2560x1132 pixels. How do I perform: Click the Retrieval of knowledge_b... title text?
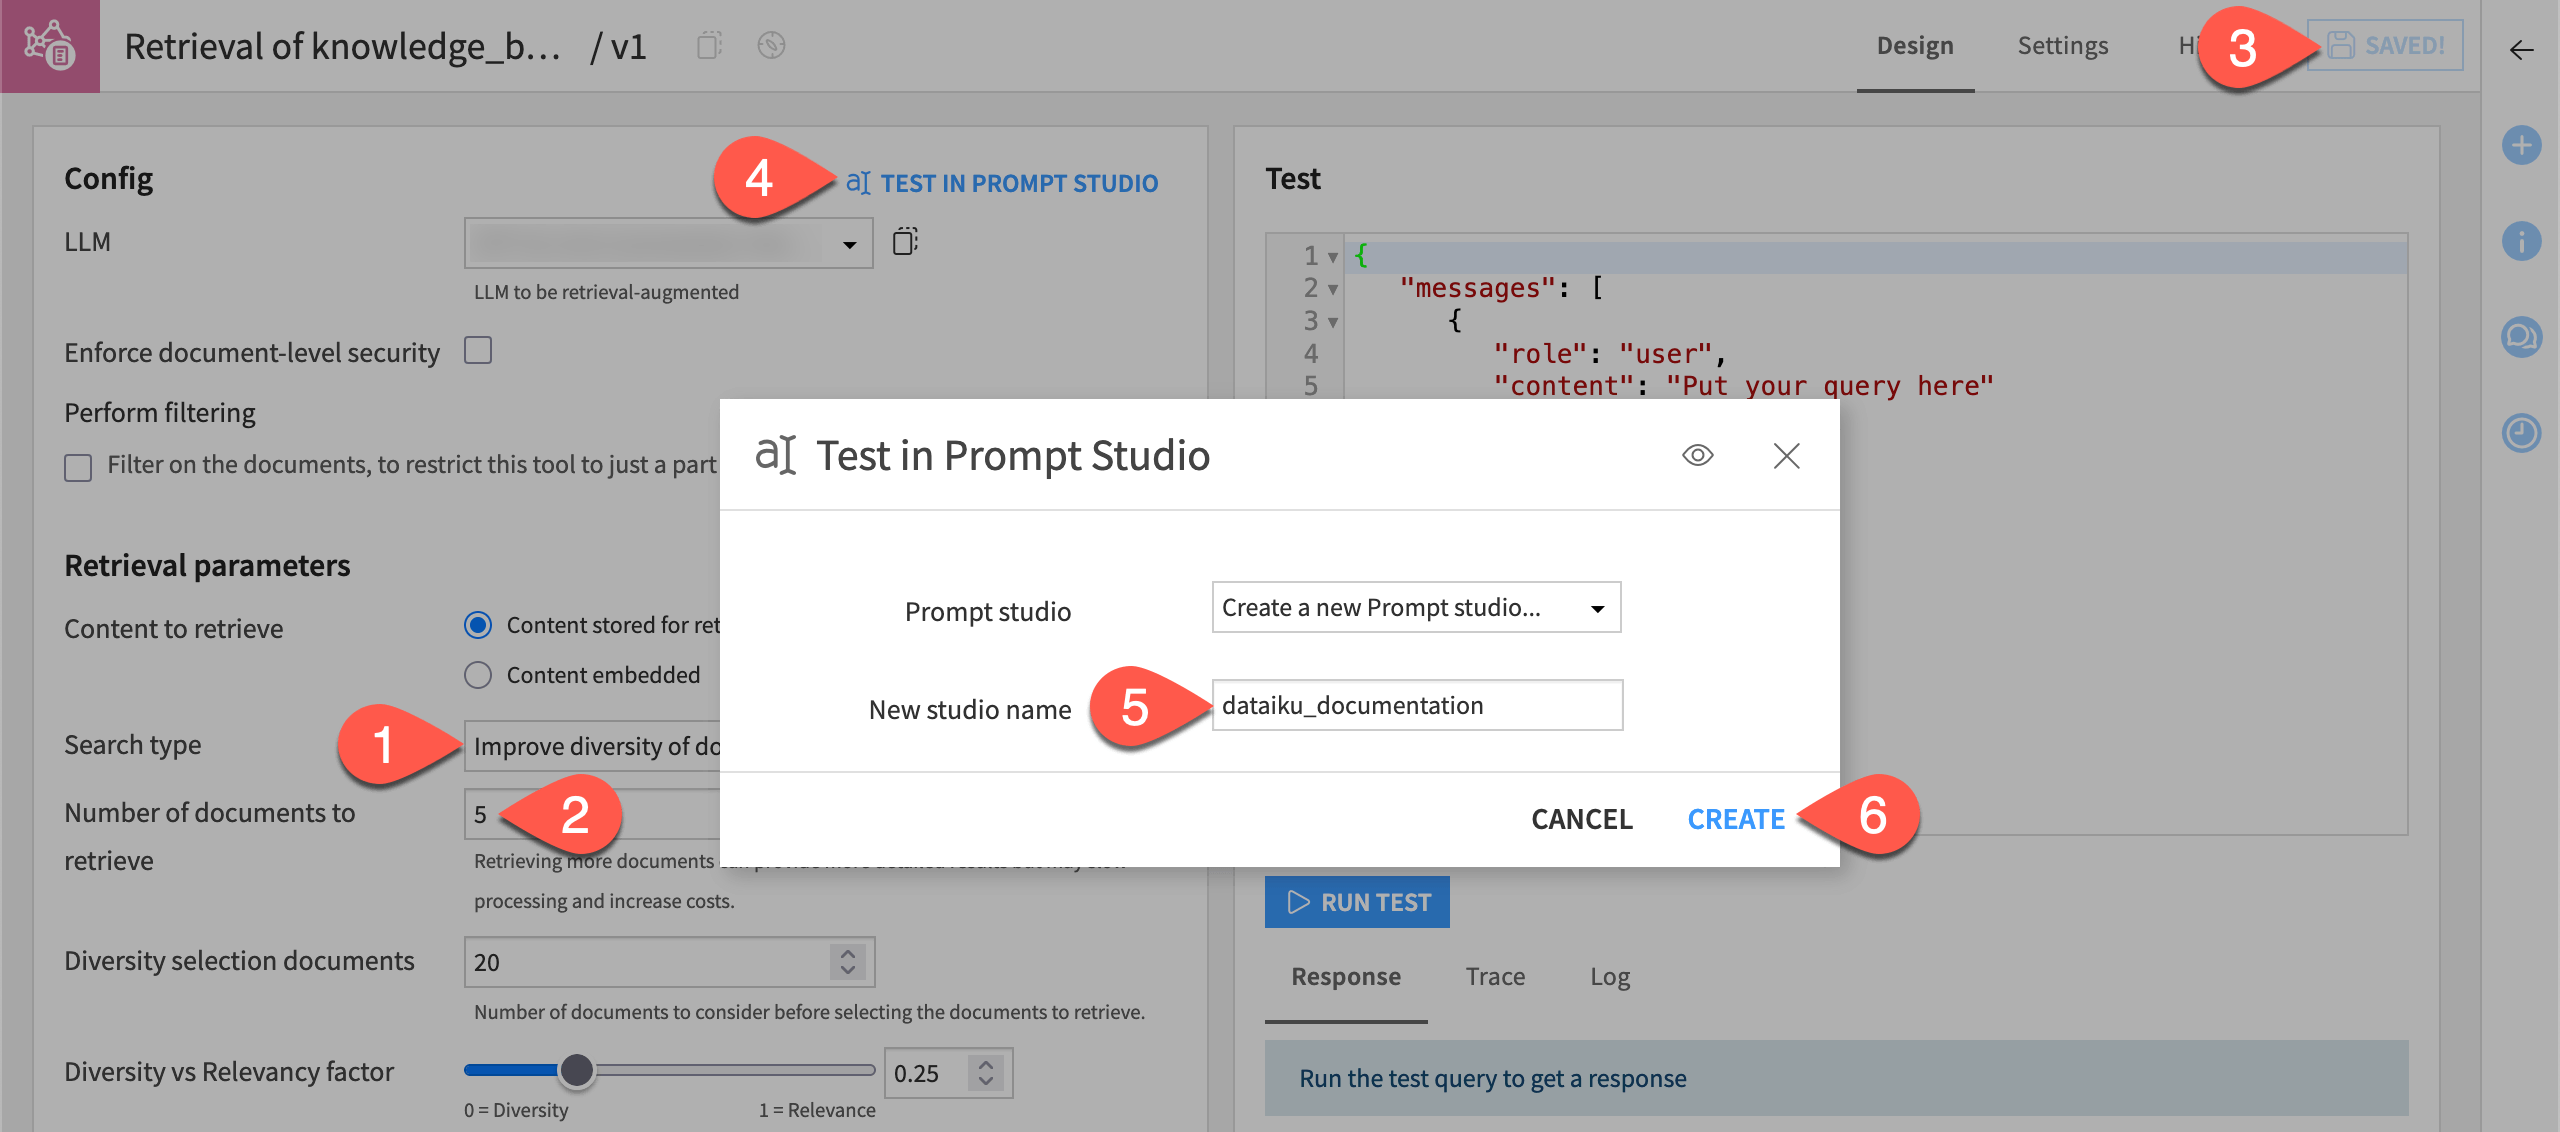click(x=342, y=46)
